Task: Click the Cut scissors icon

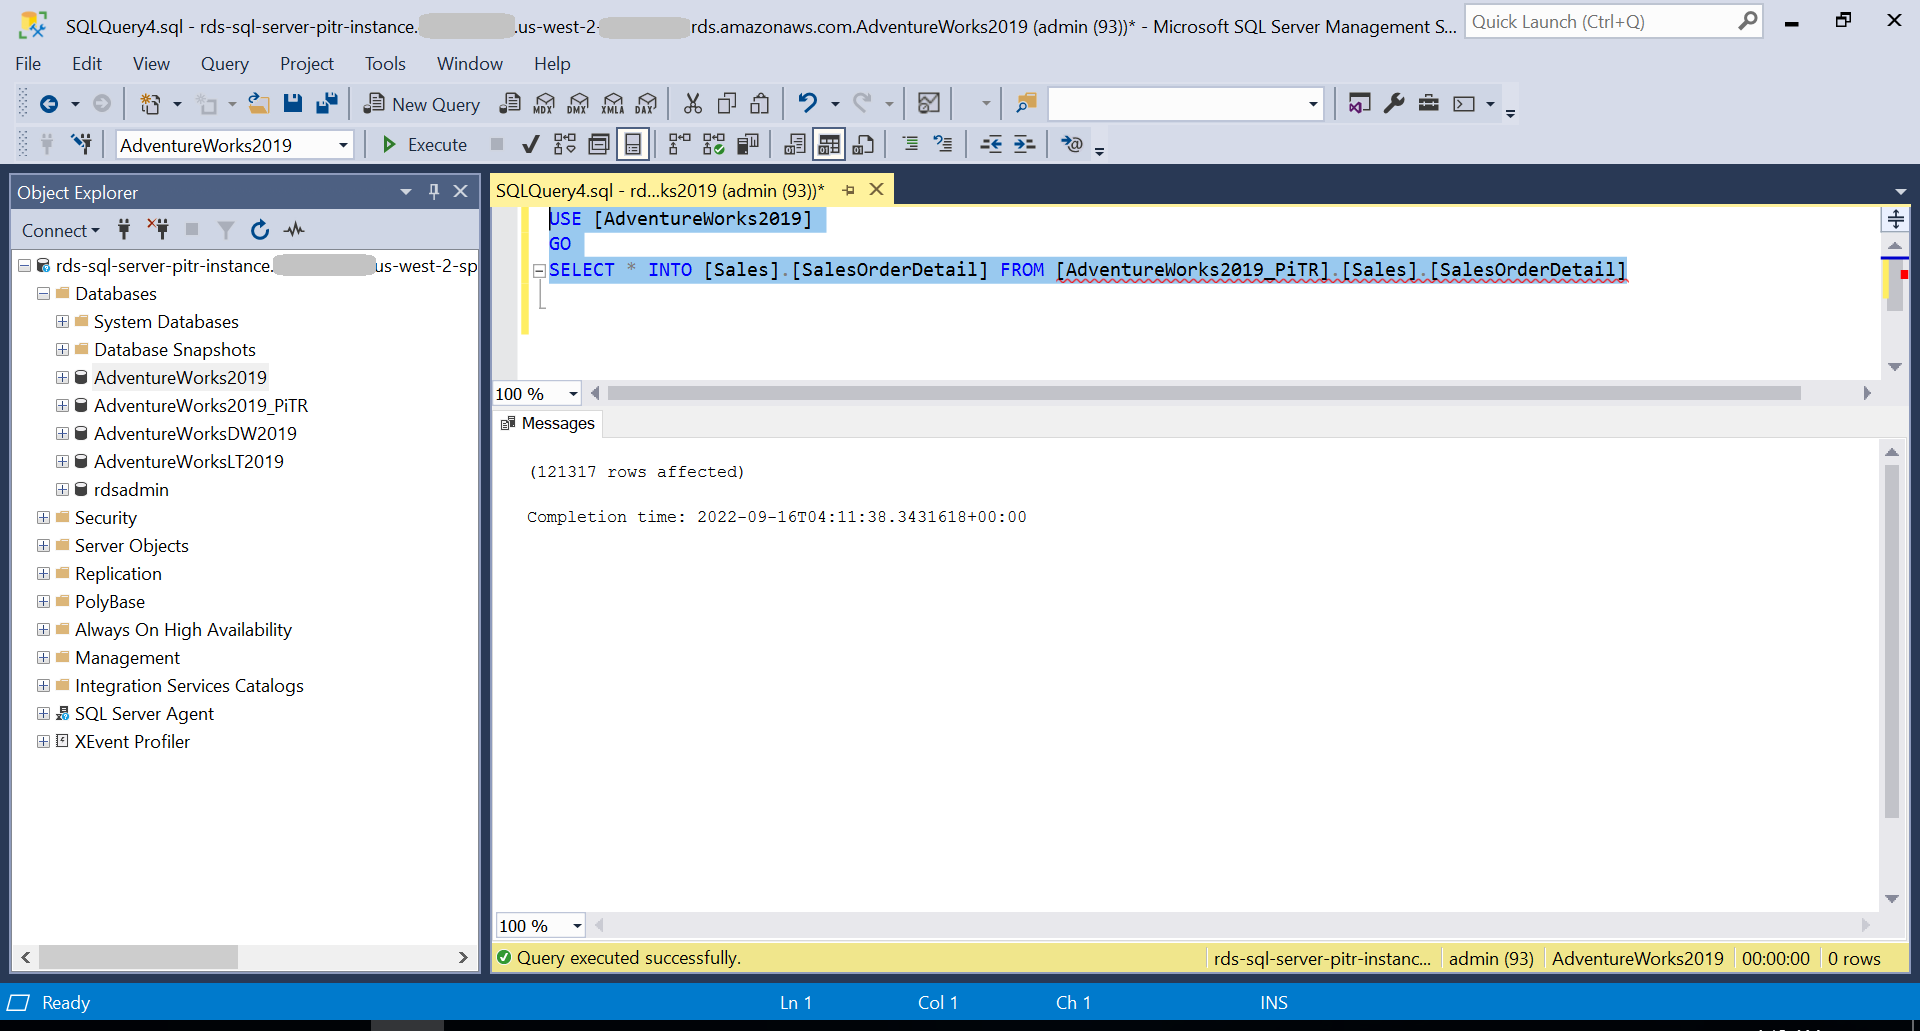Action: [692, 104]
